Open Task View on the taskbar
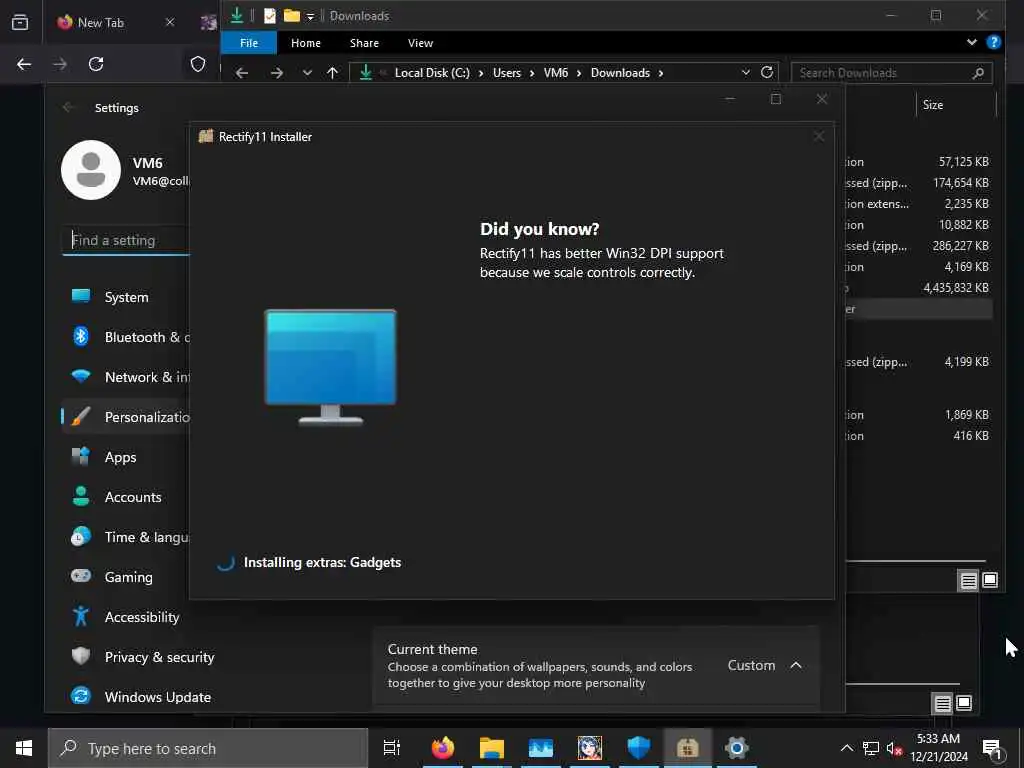 coord(392,748)
